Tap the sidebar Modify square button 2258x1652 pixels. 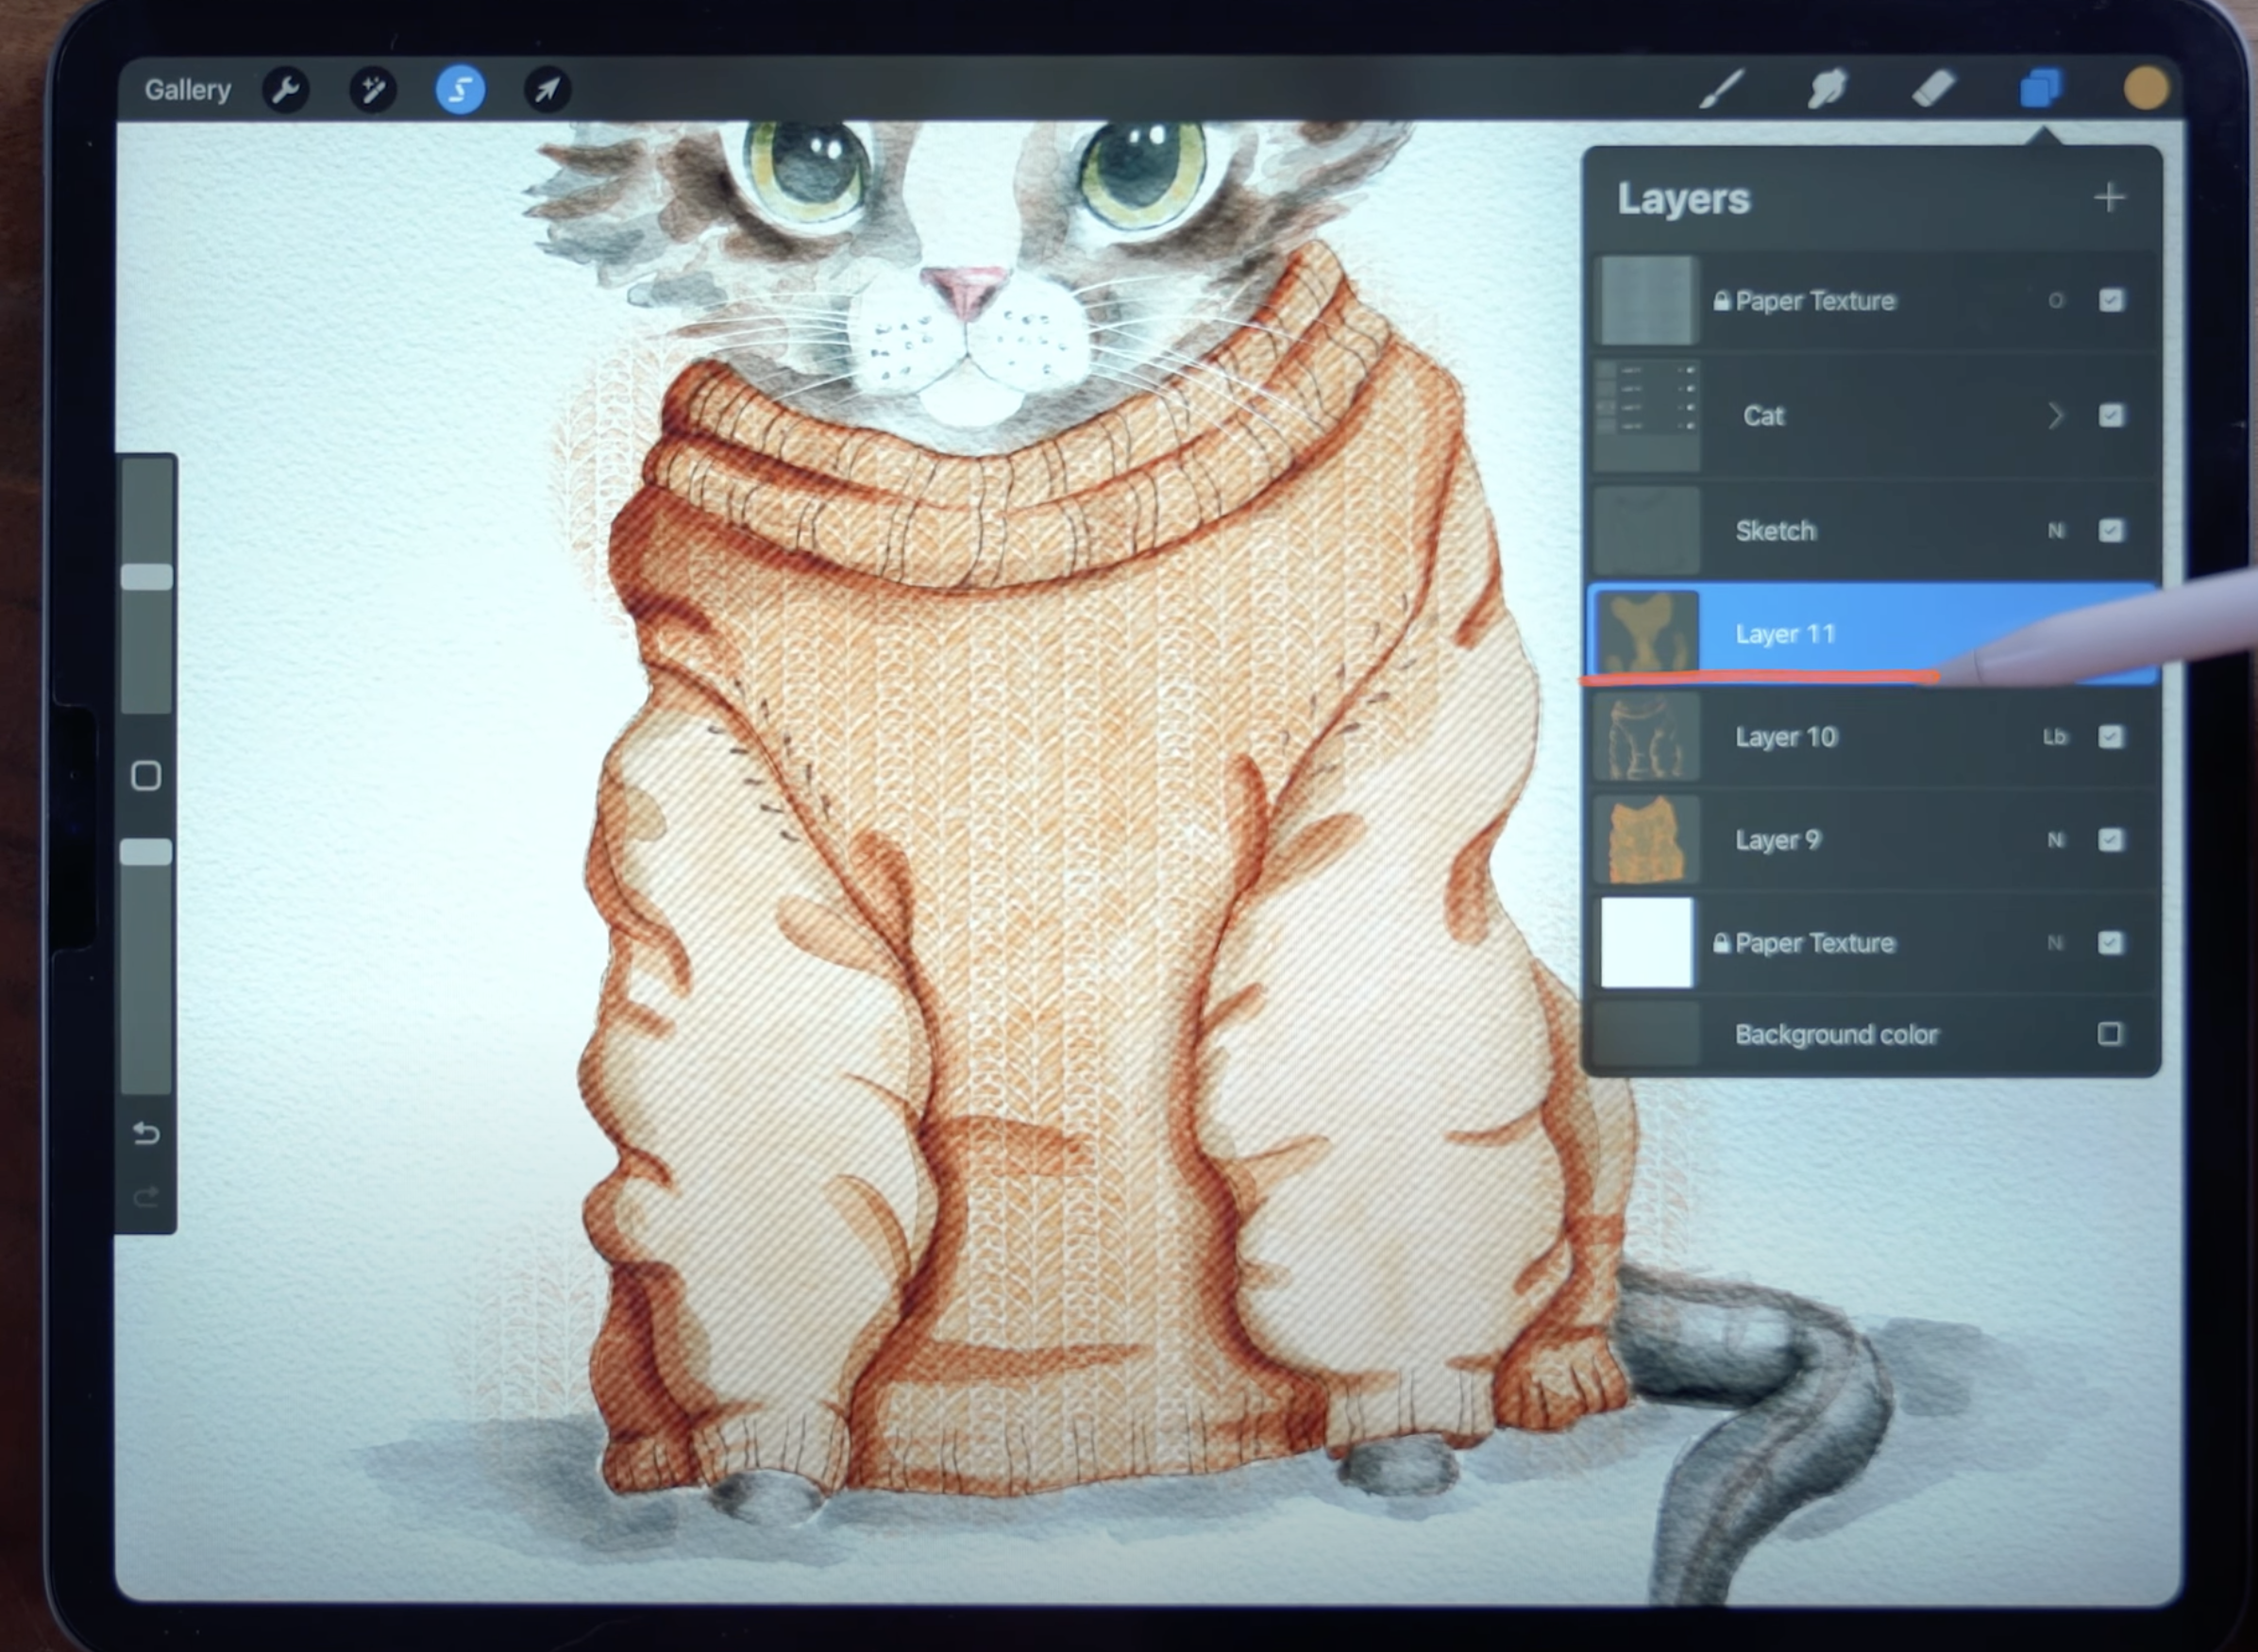pos(147,776)
